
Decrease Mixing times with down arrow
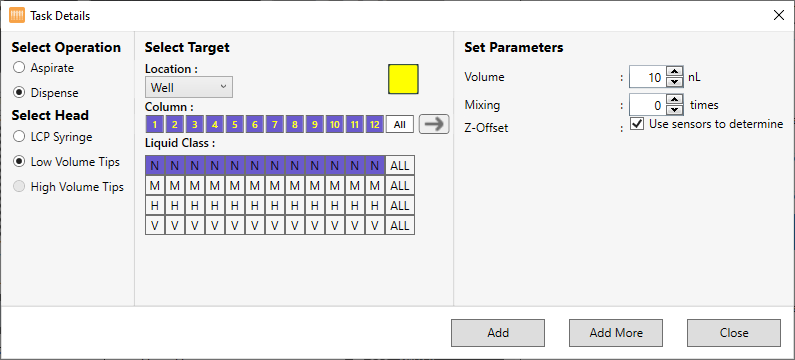coord(674,110)
